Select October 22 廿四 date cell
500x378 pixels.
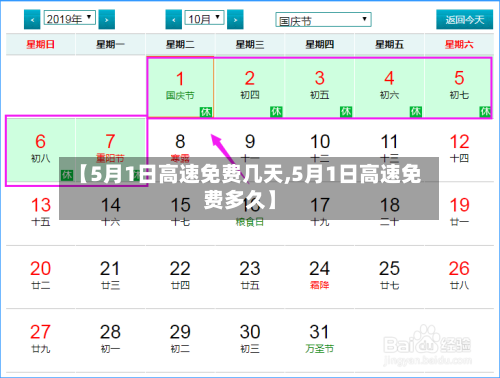point(180,277)
